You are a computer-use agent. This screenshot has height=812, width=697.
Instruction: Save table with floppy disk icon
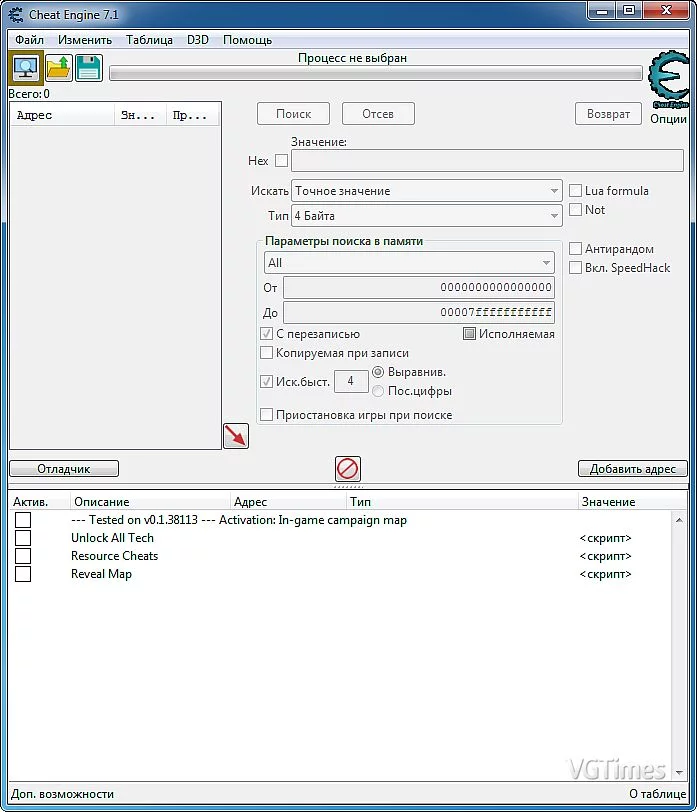tap(89, 68)
